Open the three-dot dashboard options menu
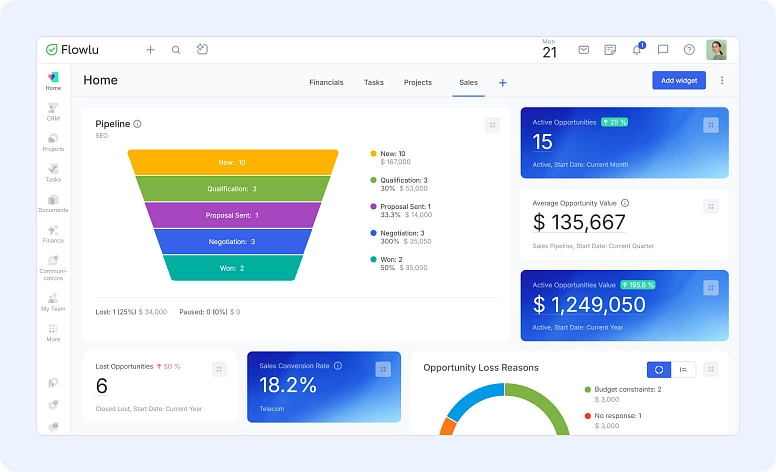Screen dimensions: 776x472 (722, 80)
